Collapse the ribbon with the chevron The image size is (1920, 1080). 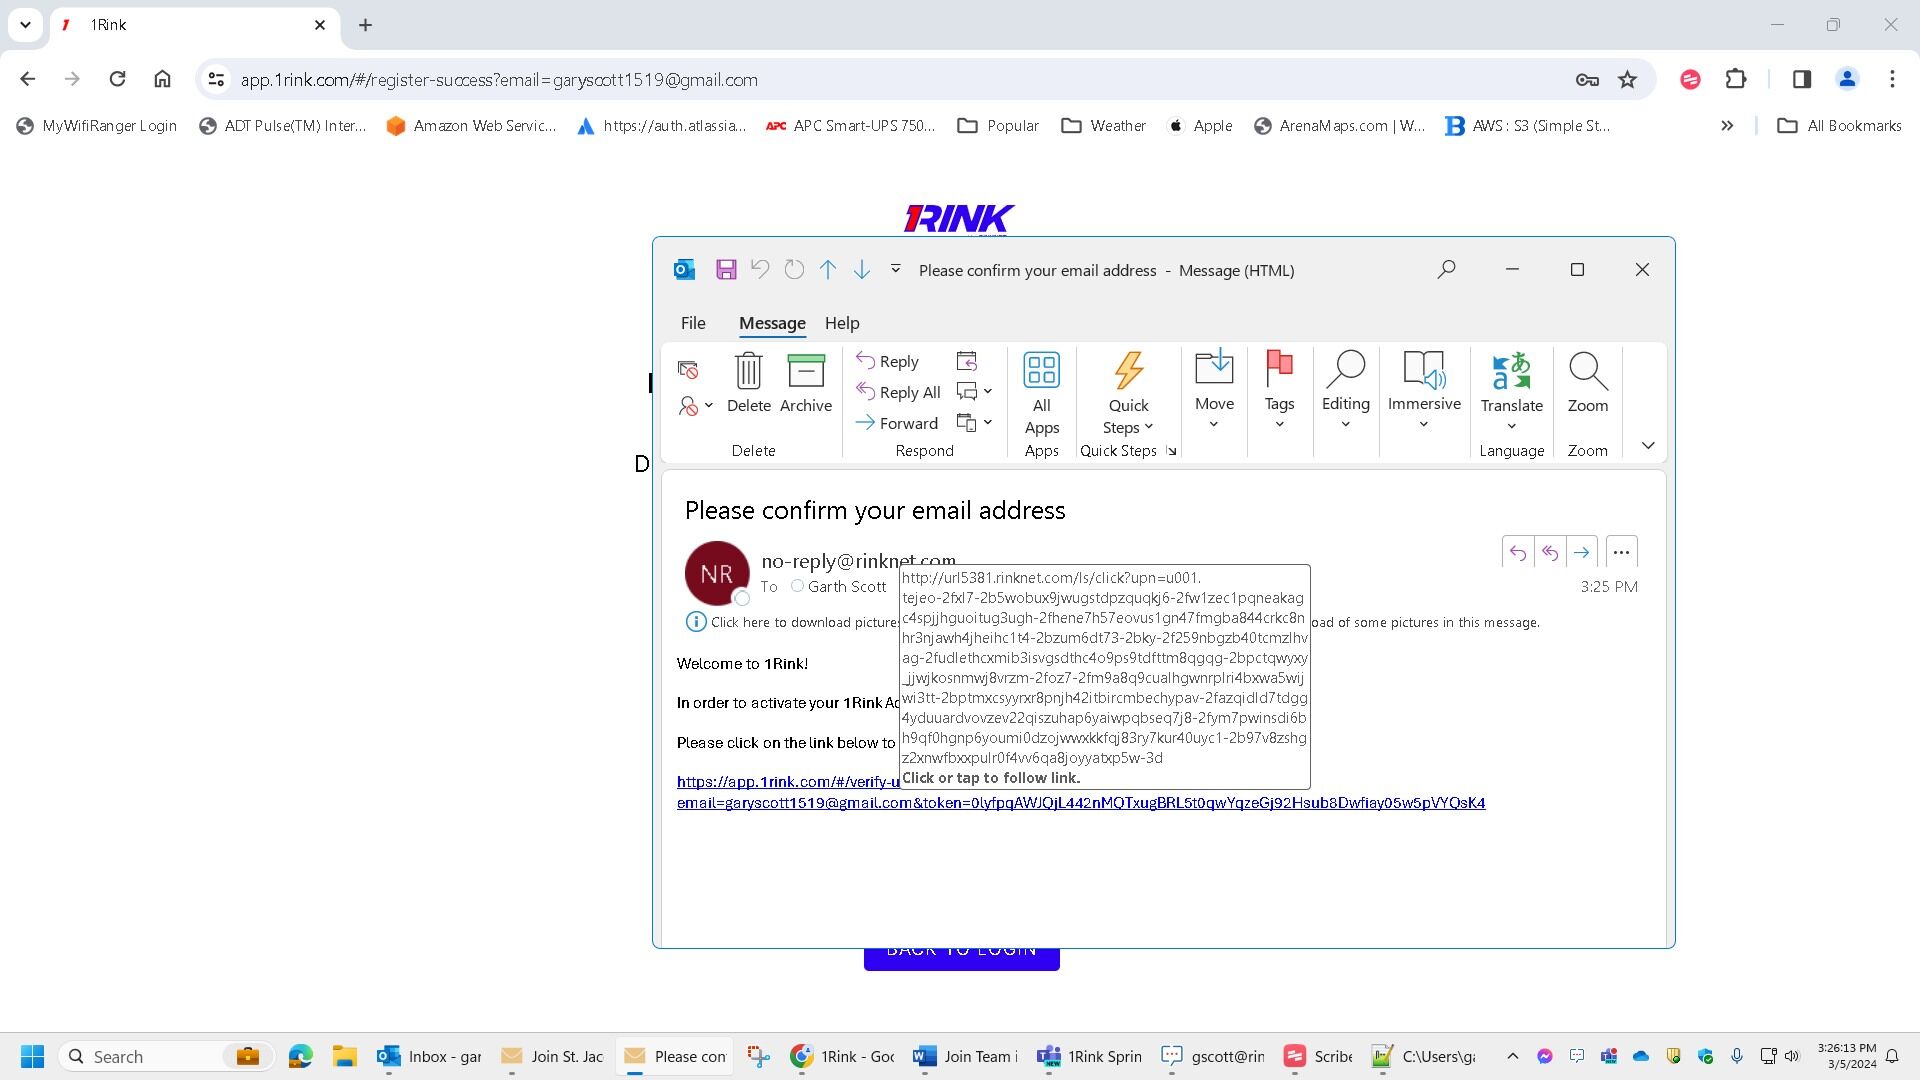pos(1648,446)
